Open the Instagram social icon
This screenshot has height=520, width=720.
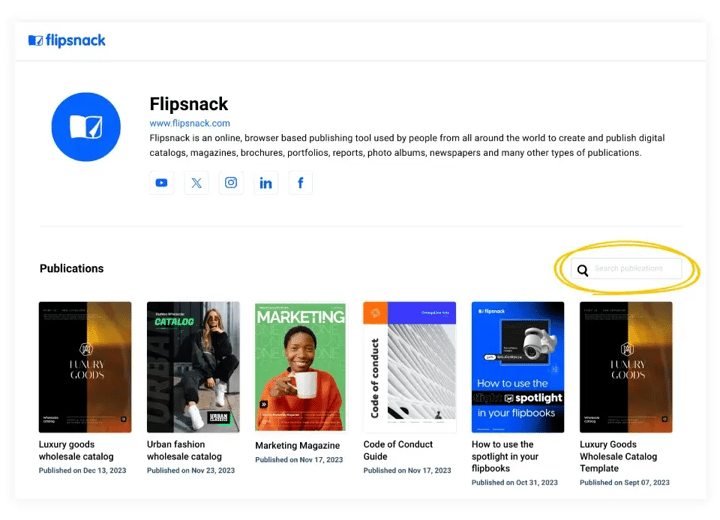pos(231,183)
